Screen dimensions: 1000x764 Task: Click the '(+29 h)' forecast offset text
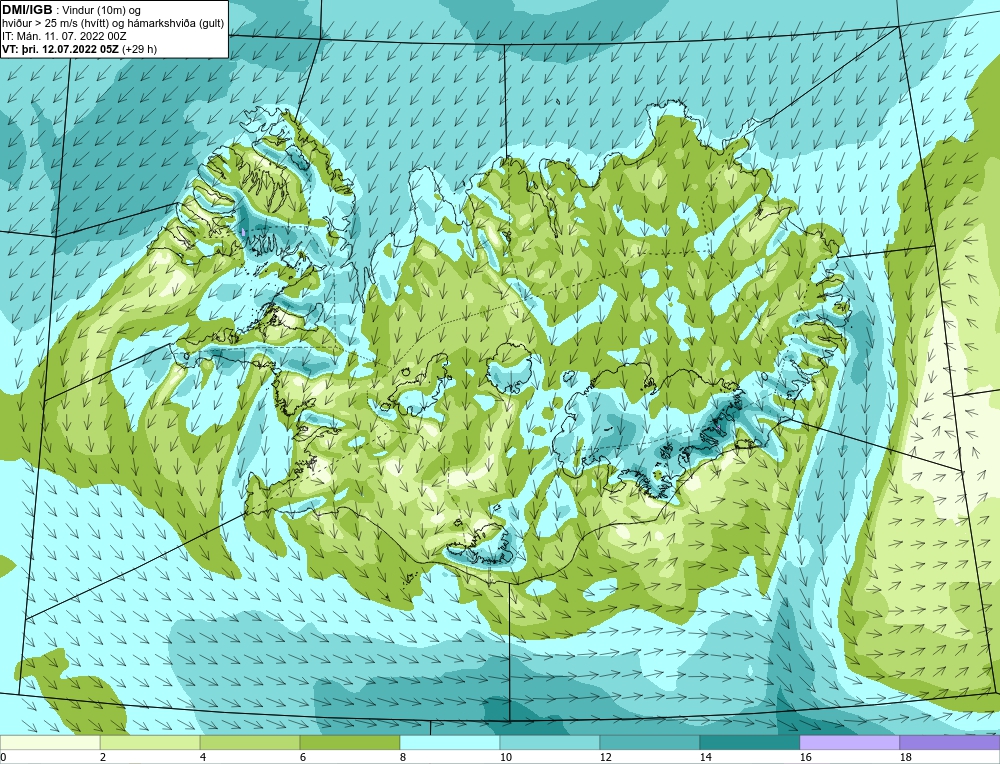click(140, 48)
